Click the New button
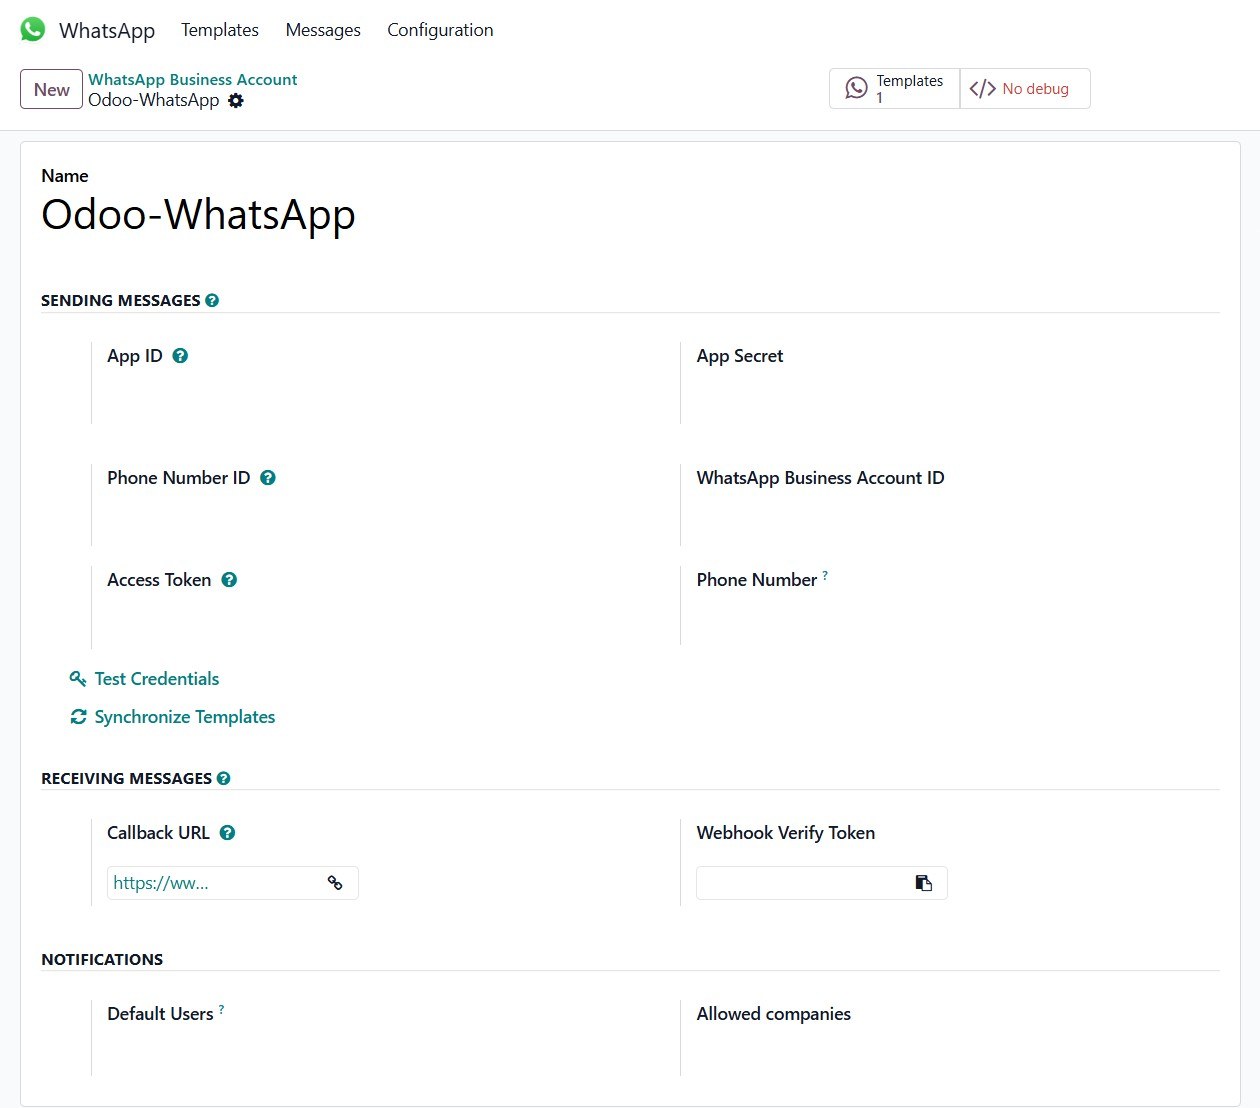Image resolution: width=1260 pixels, height=1108 pixels. pos(51,89)
